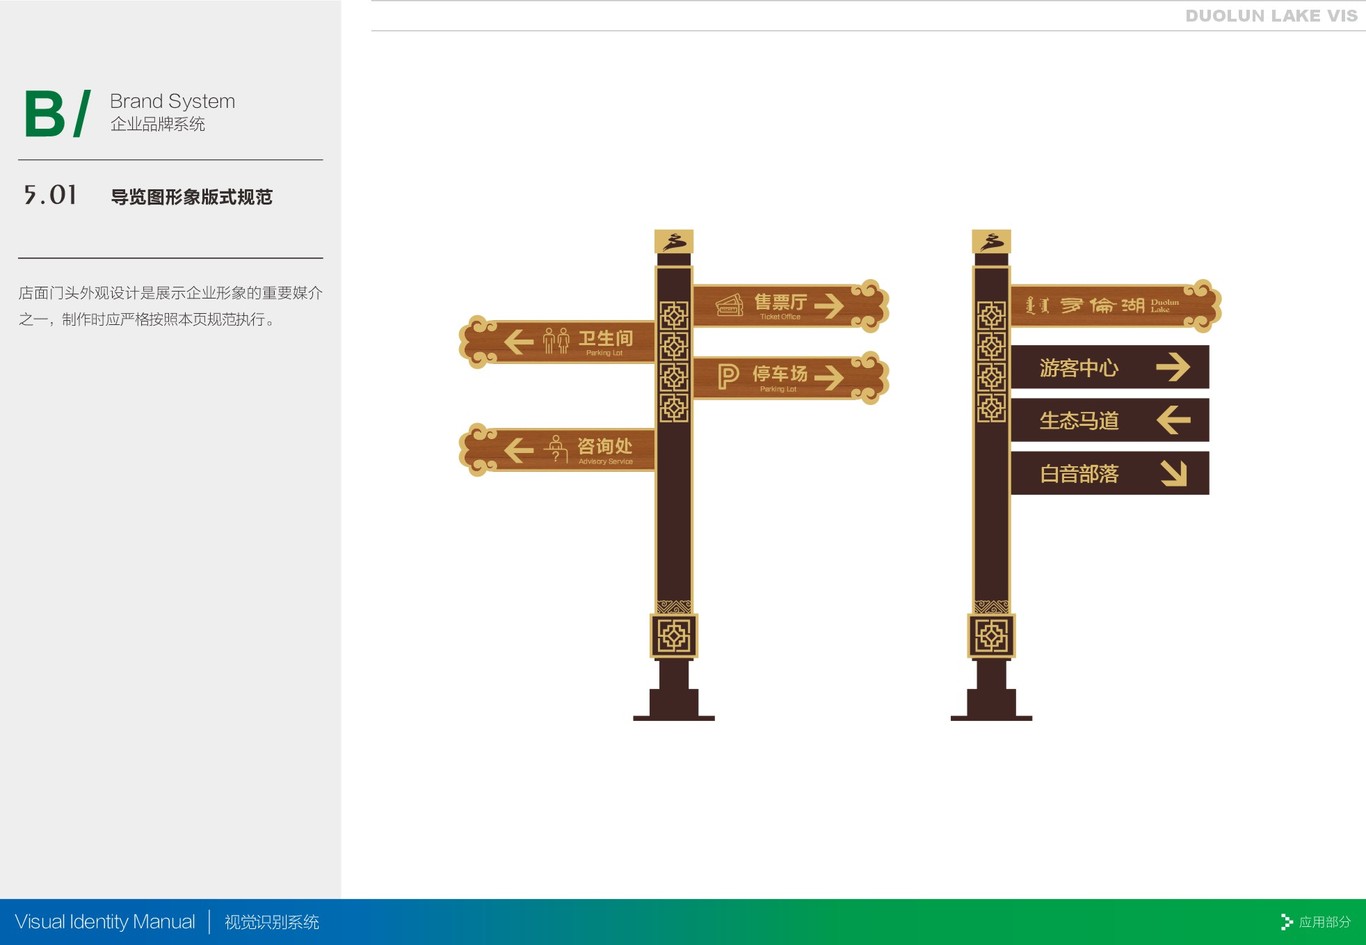Click the advisory person icon on the 咨询处 sign
The image size is (1366, 945).
tap(556, 449)
